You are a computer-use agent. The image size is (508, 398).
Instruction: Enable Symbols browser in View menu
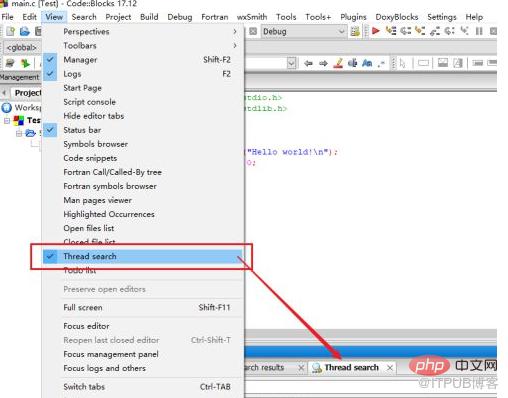tap(143, 144)
